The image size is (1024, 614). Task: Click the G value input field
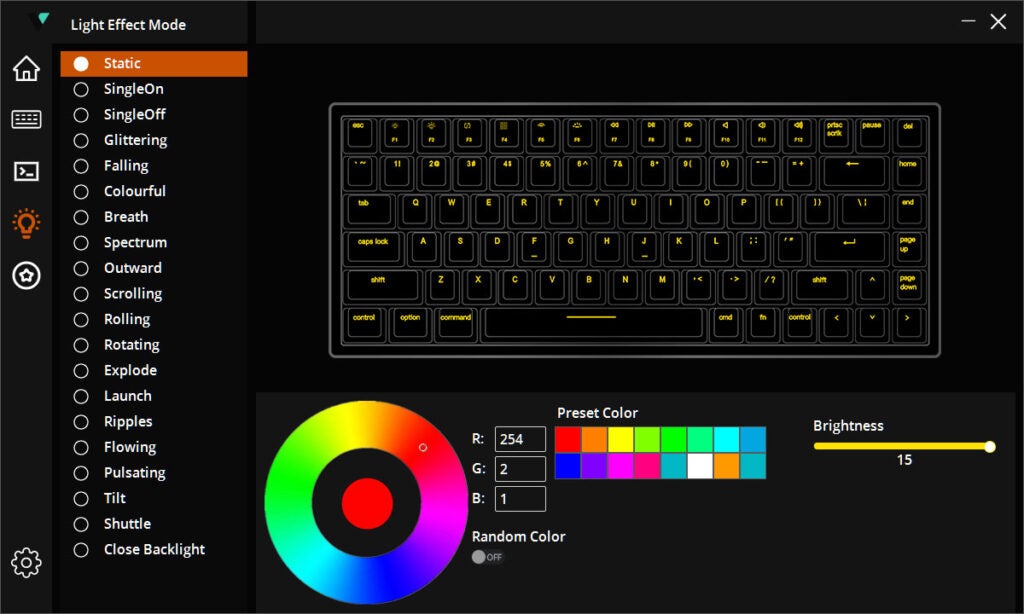520,469
